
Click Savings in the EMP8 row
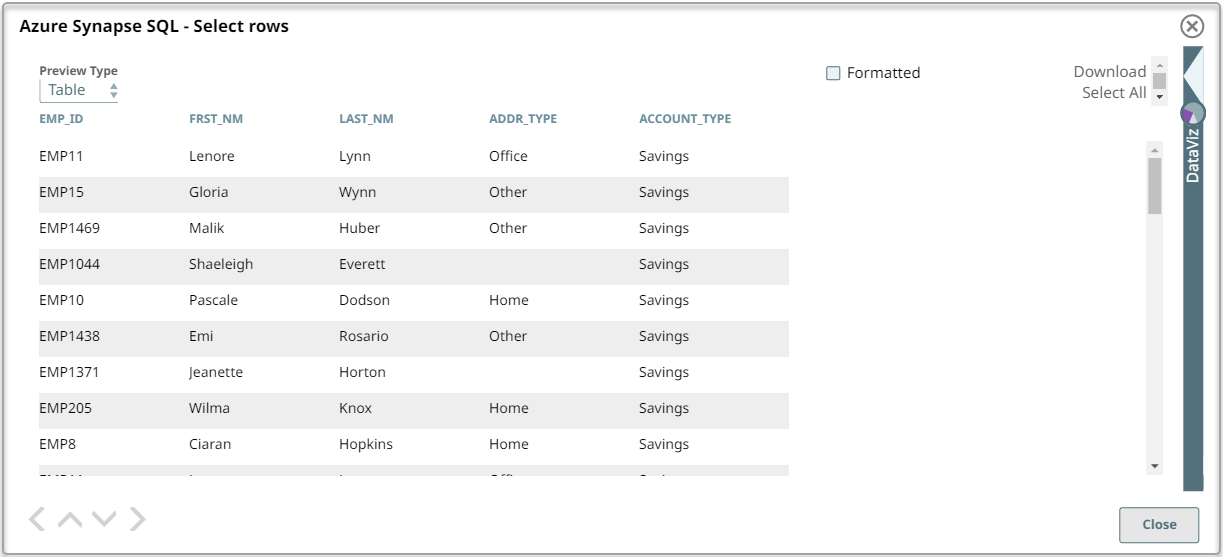click(x=664, y=444)
